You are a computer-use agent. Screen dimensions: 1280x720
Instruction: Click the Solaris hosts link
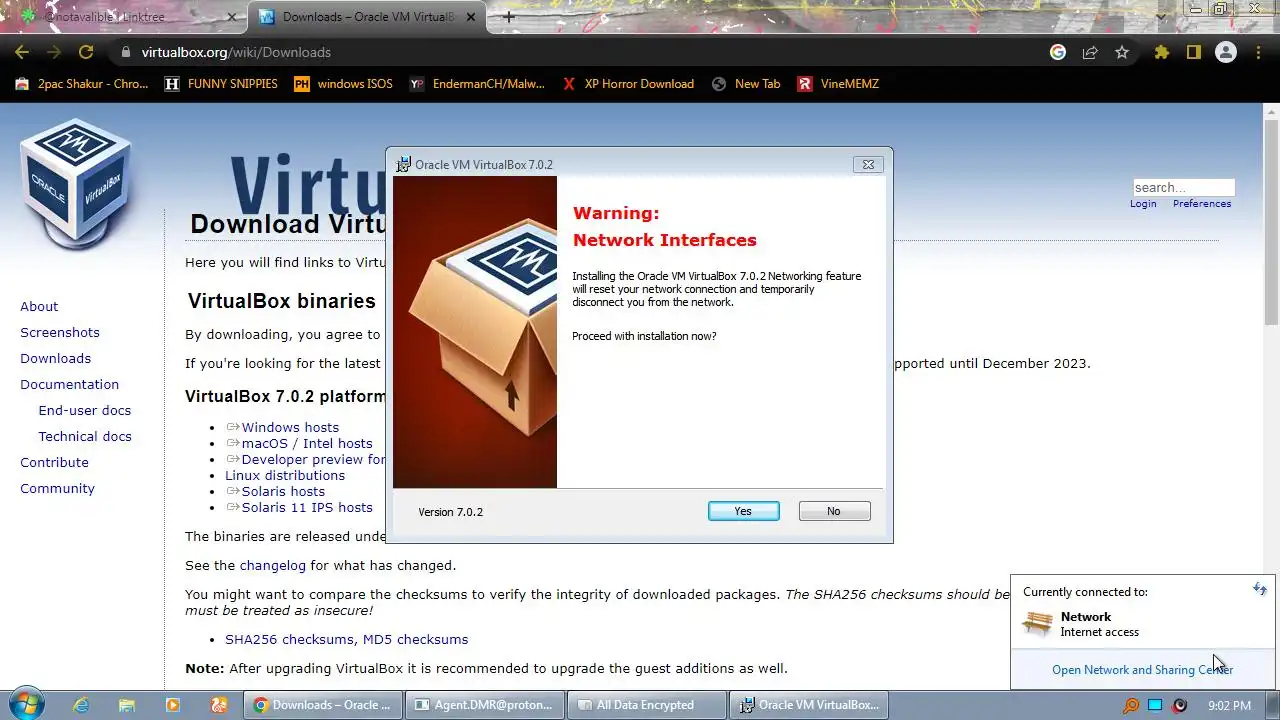283,491
